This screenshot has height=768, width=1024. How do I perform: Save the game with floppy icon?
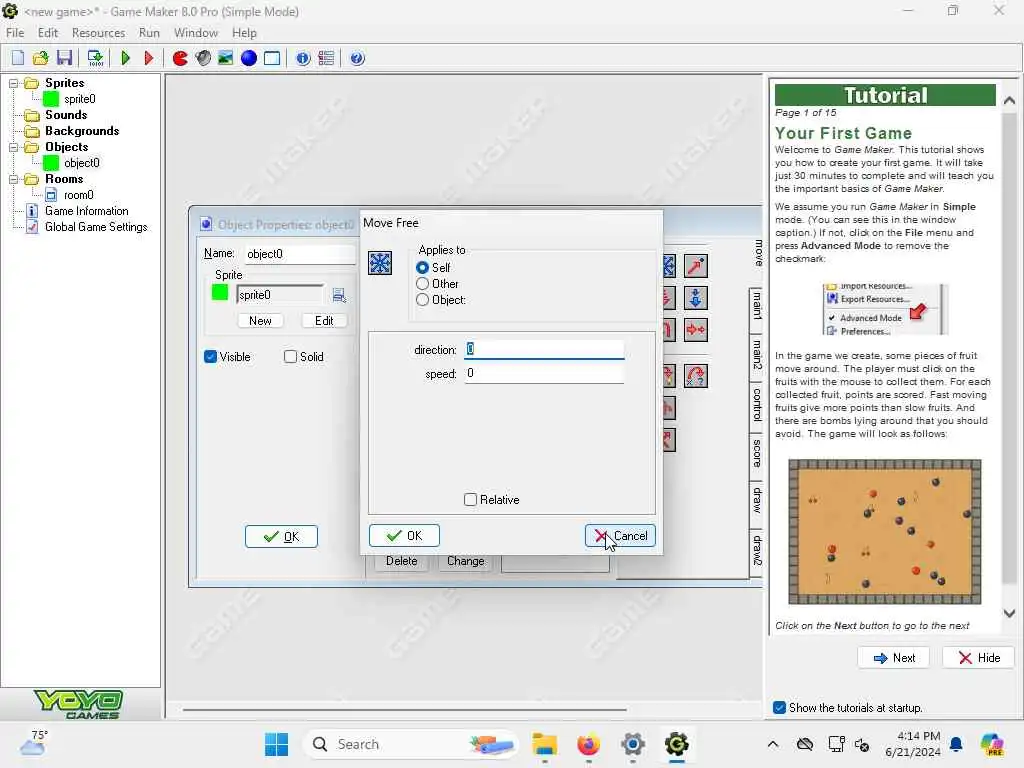(64, 58)
